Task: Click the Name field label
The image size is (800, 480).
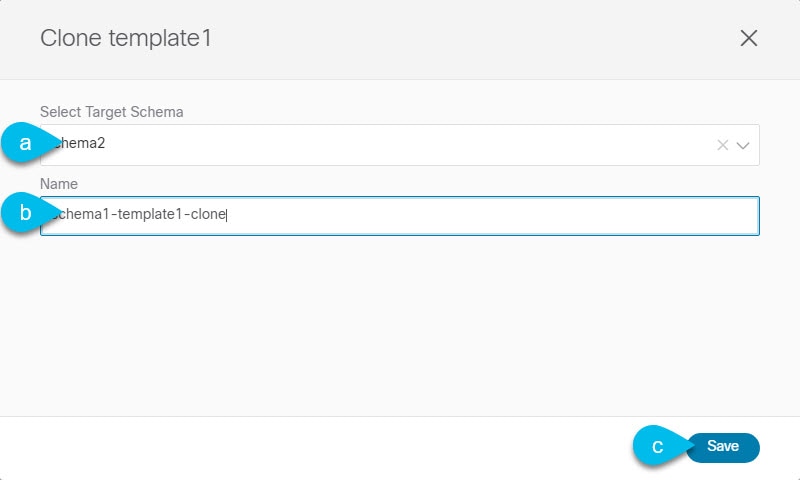Action: tap(59, 184)
